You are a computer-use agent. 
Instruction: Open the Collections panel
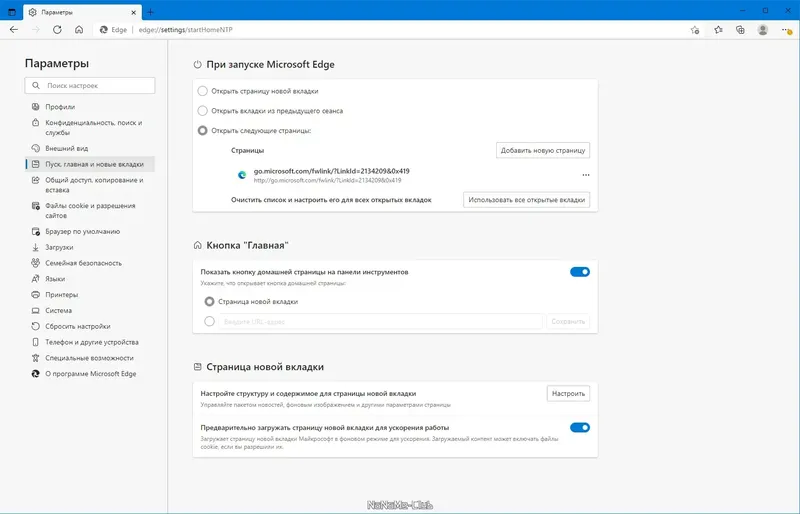click(740, 31)
